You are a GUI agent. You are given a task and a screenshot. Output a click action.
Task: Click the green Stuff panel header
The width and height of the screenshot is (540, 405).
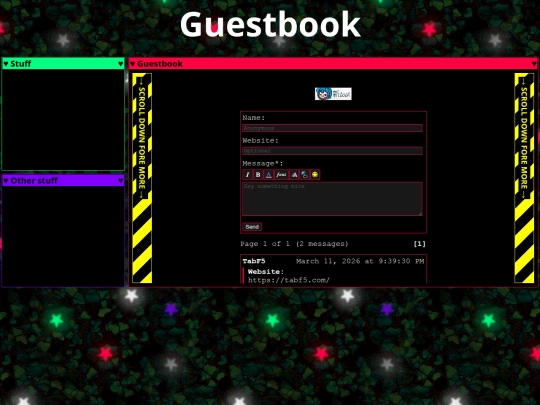[63, 63]
